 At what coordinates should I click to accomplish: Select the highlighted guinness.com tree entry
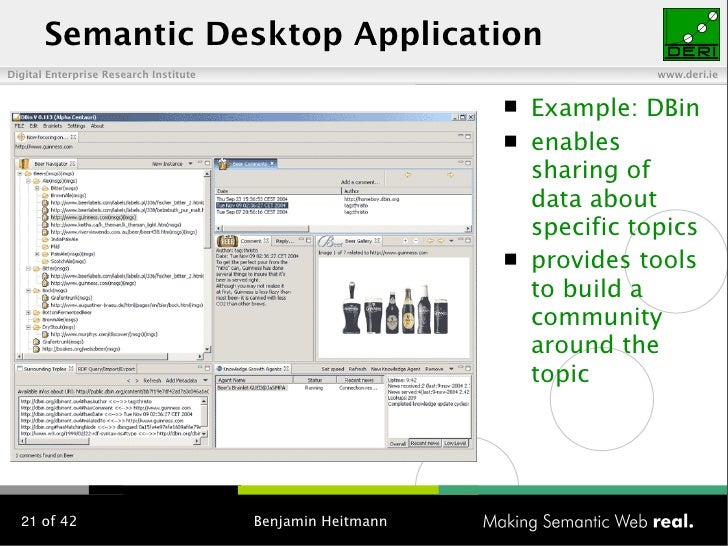point(93,217)
